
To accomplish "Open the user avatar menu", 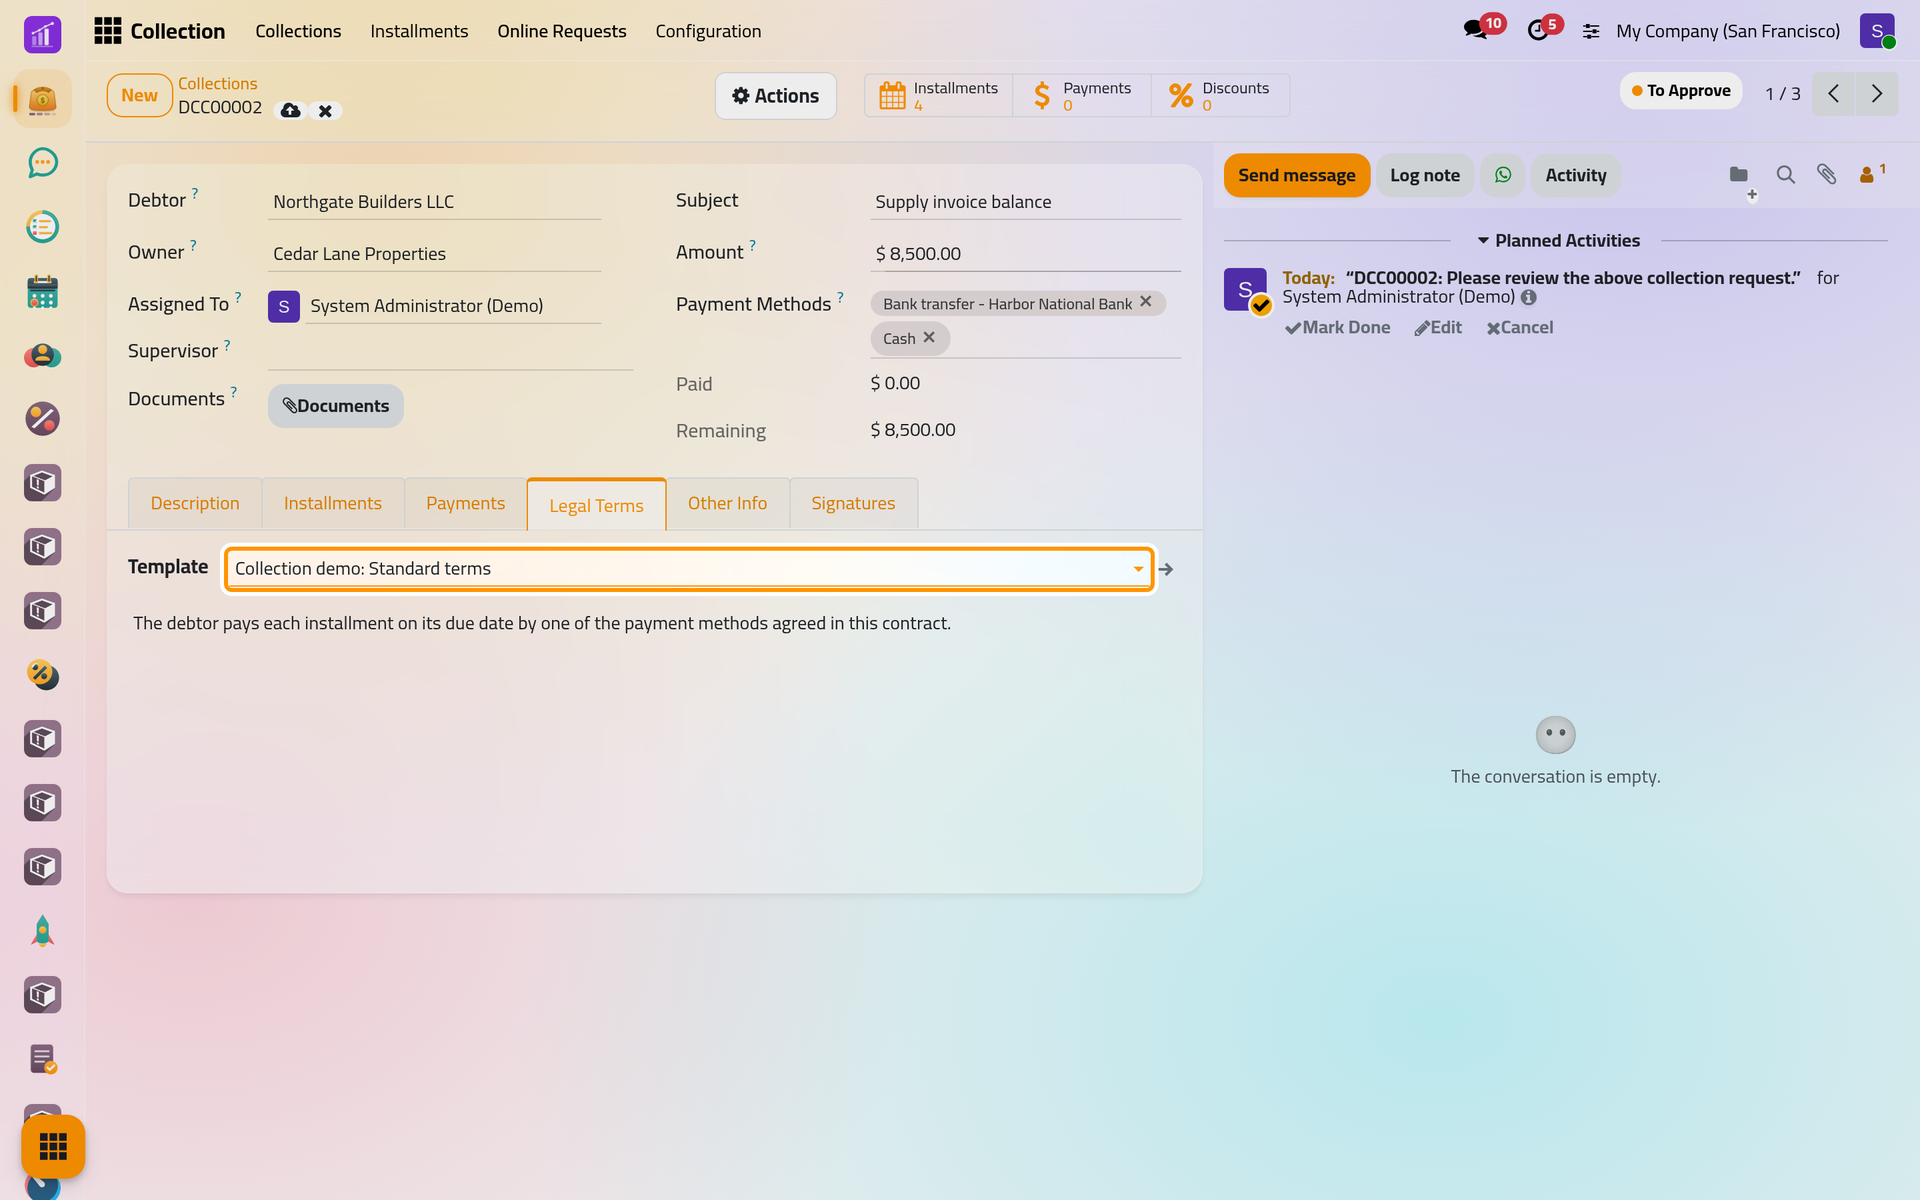I will (1877, 31).
